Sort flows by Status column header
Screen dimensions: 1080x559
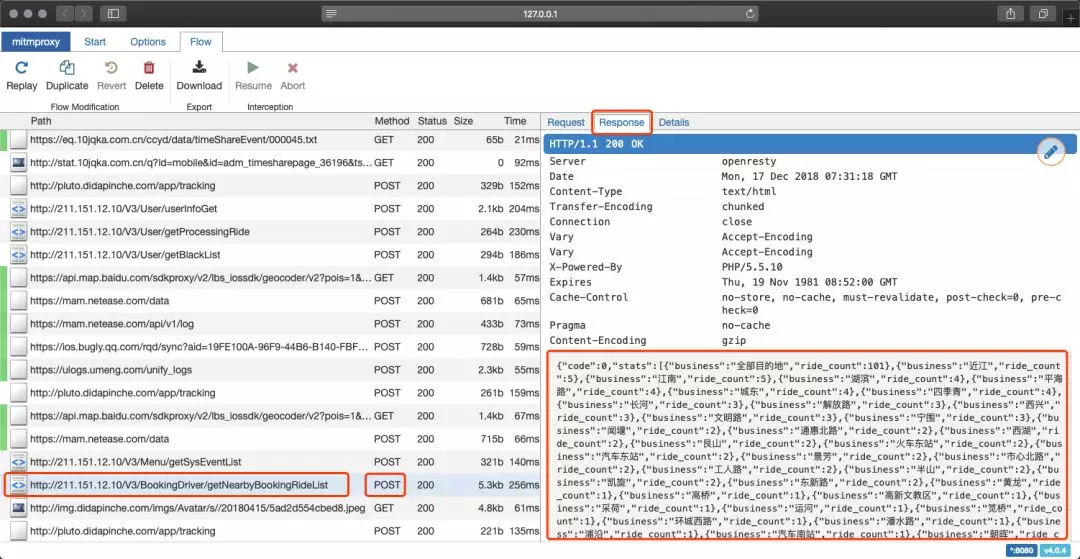[432, 120]
